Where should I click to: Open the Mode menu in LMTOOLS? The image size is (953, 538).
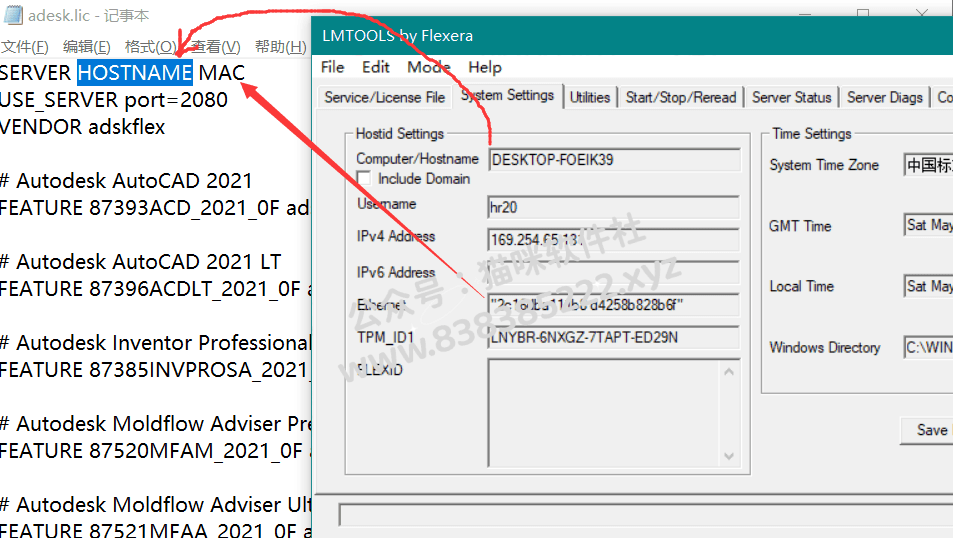[428, 67]
